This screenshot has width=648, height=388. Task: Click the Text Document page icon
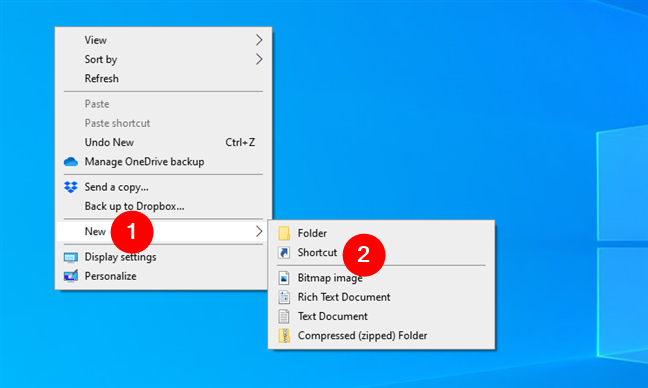(284, 317)
